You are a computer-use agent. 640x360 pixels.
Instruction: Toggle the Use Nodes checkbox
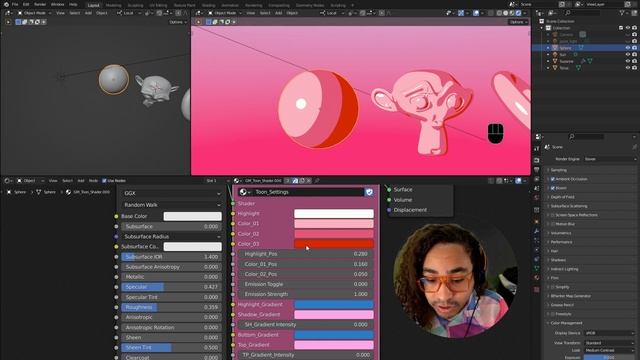pos(104,180)
